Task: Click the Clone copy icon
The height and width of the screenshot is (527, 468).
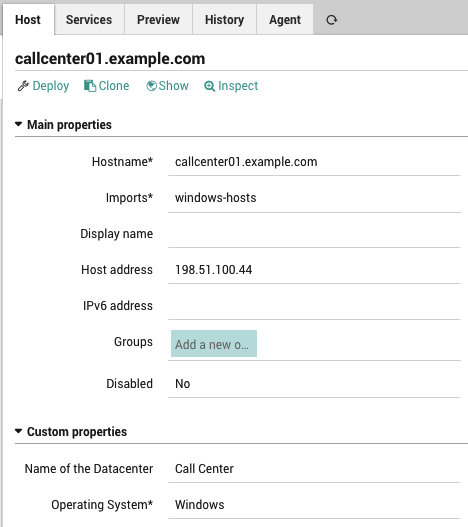Action: 90,86
